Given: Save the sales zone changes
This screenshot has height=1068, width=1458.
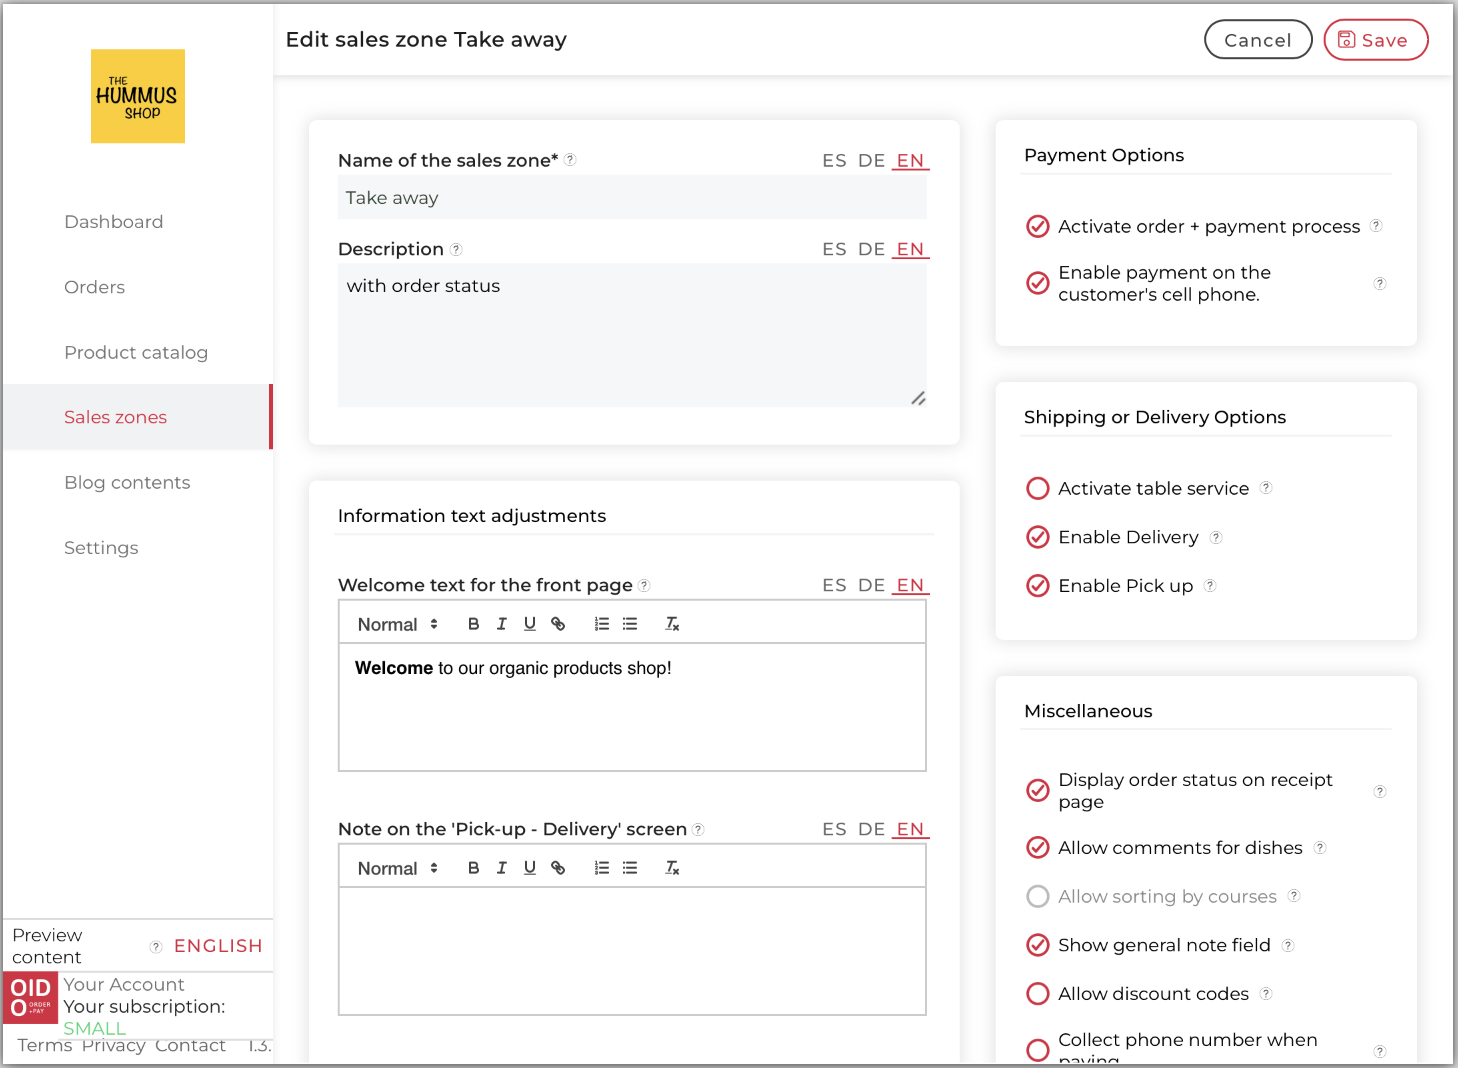Looking at the screenshot, I should click(1375, 40).
